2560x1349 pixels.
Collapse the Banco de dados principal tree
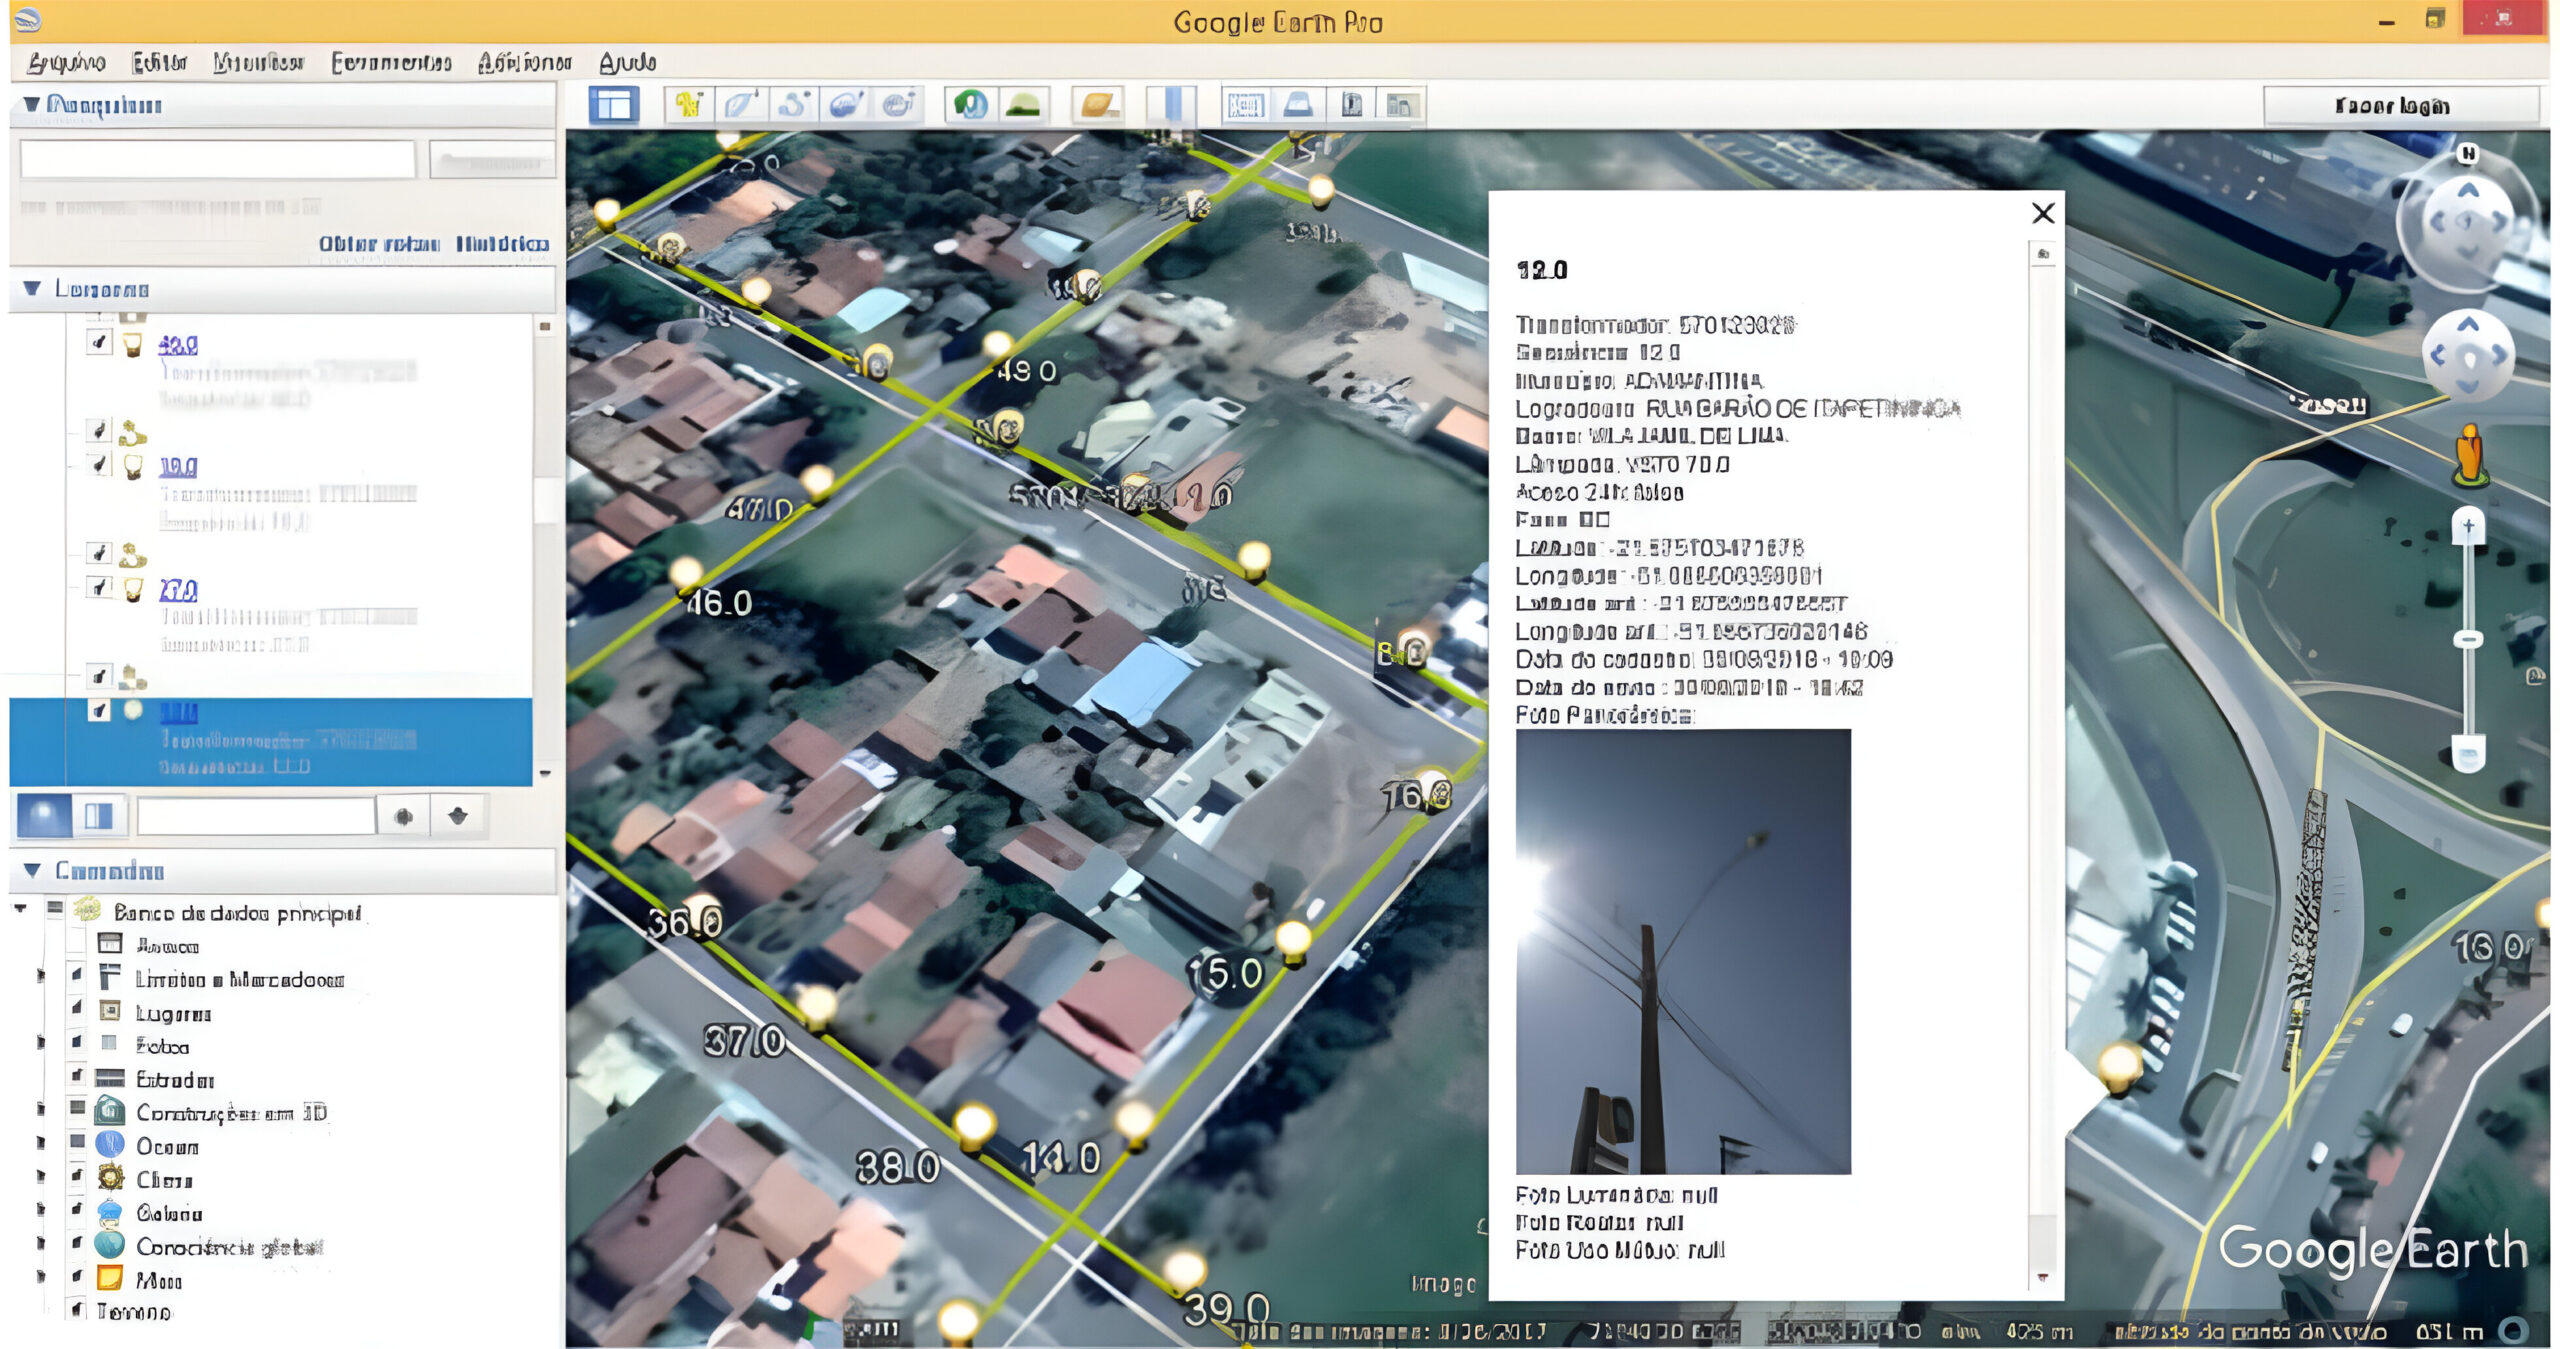tap(20, 909)
